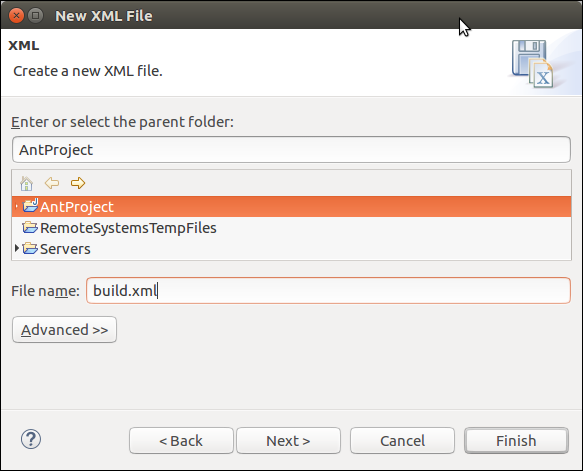This screenshot has height=471, width=583.
Task: Click the Servers folder icon
Action: tap(30, 248)
